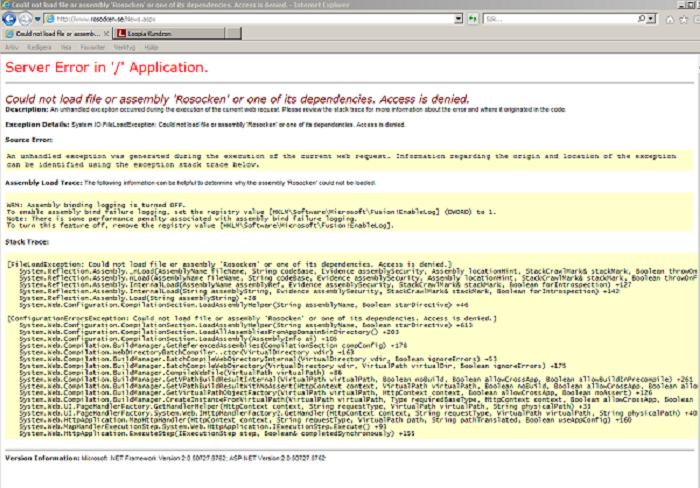700x488 pixels.
Task: Click the 'Description:' label
Action: pos(26,109)
